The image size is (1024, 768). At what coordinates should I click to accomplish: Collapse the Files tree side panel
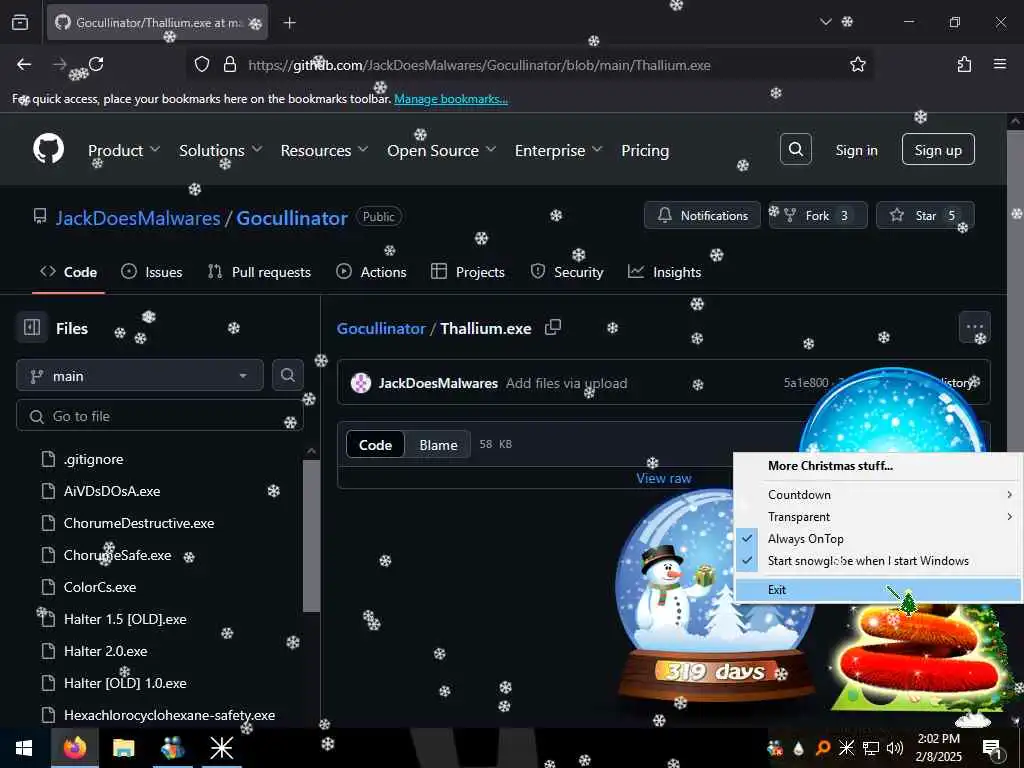pyautogui.click(x=32, y=327)
